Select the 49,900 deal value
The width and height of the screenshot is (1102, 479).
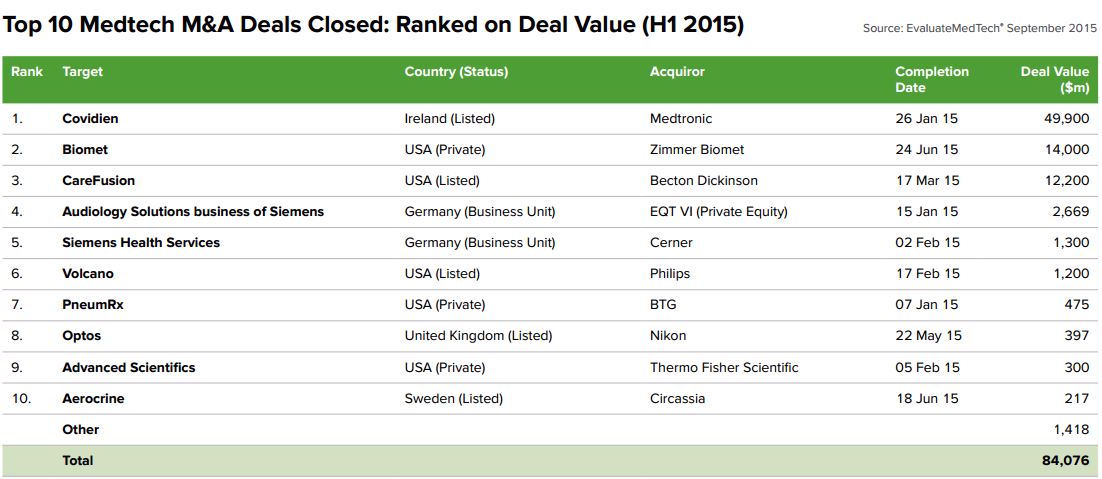(1065, 118)
